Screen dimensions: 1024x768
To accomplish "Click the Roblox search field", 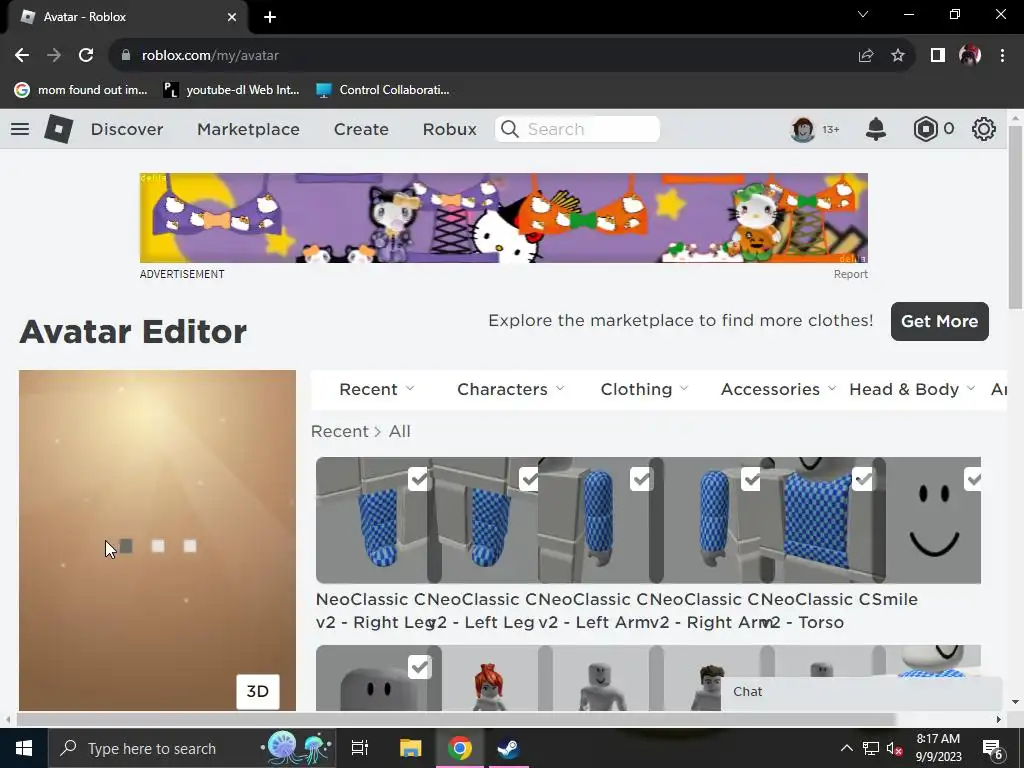I will click(x=577, y=129).
